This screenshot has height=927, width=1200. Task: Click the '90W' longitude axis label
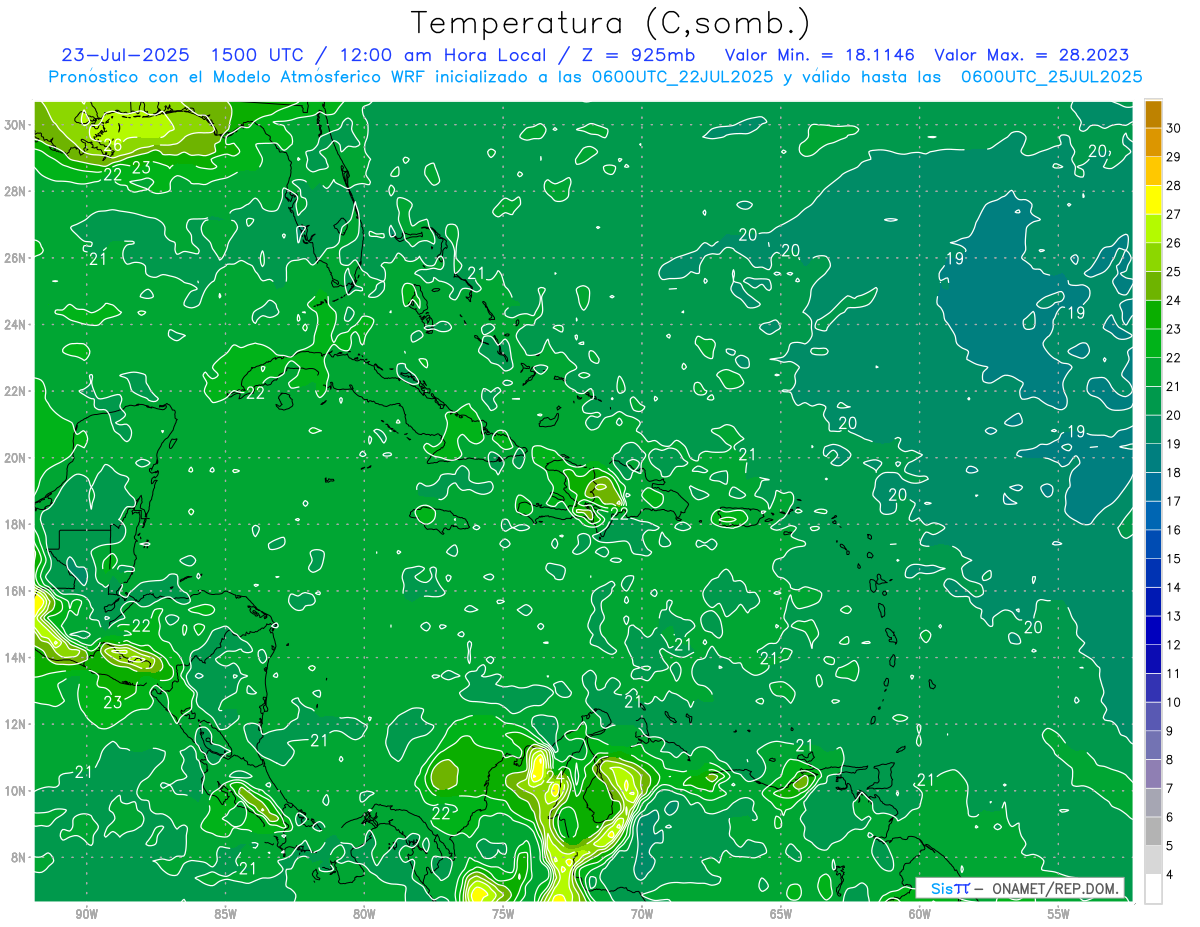point(86,914)
